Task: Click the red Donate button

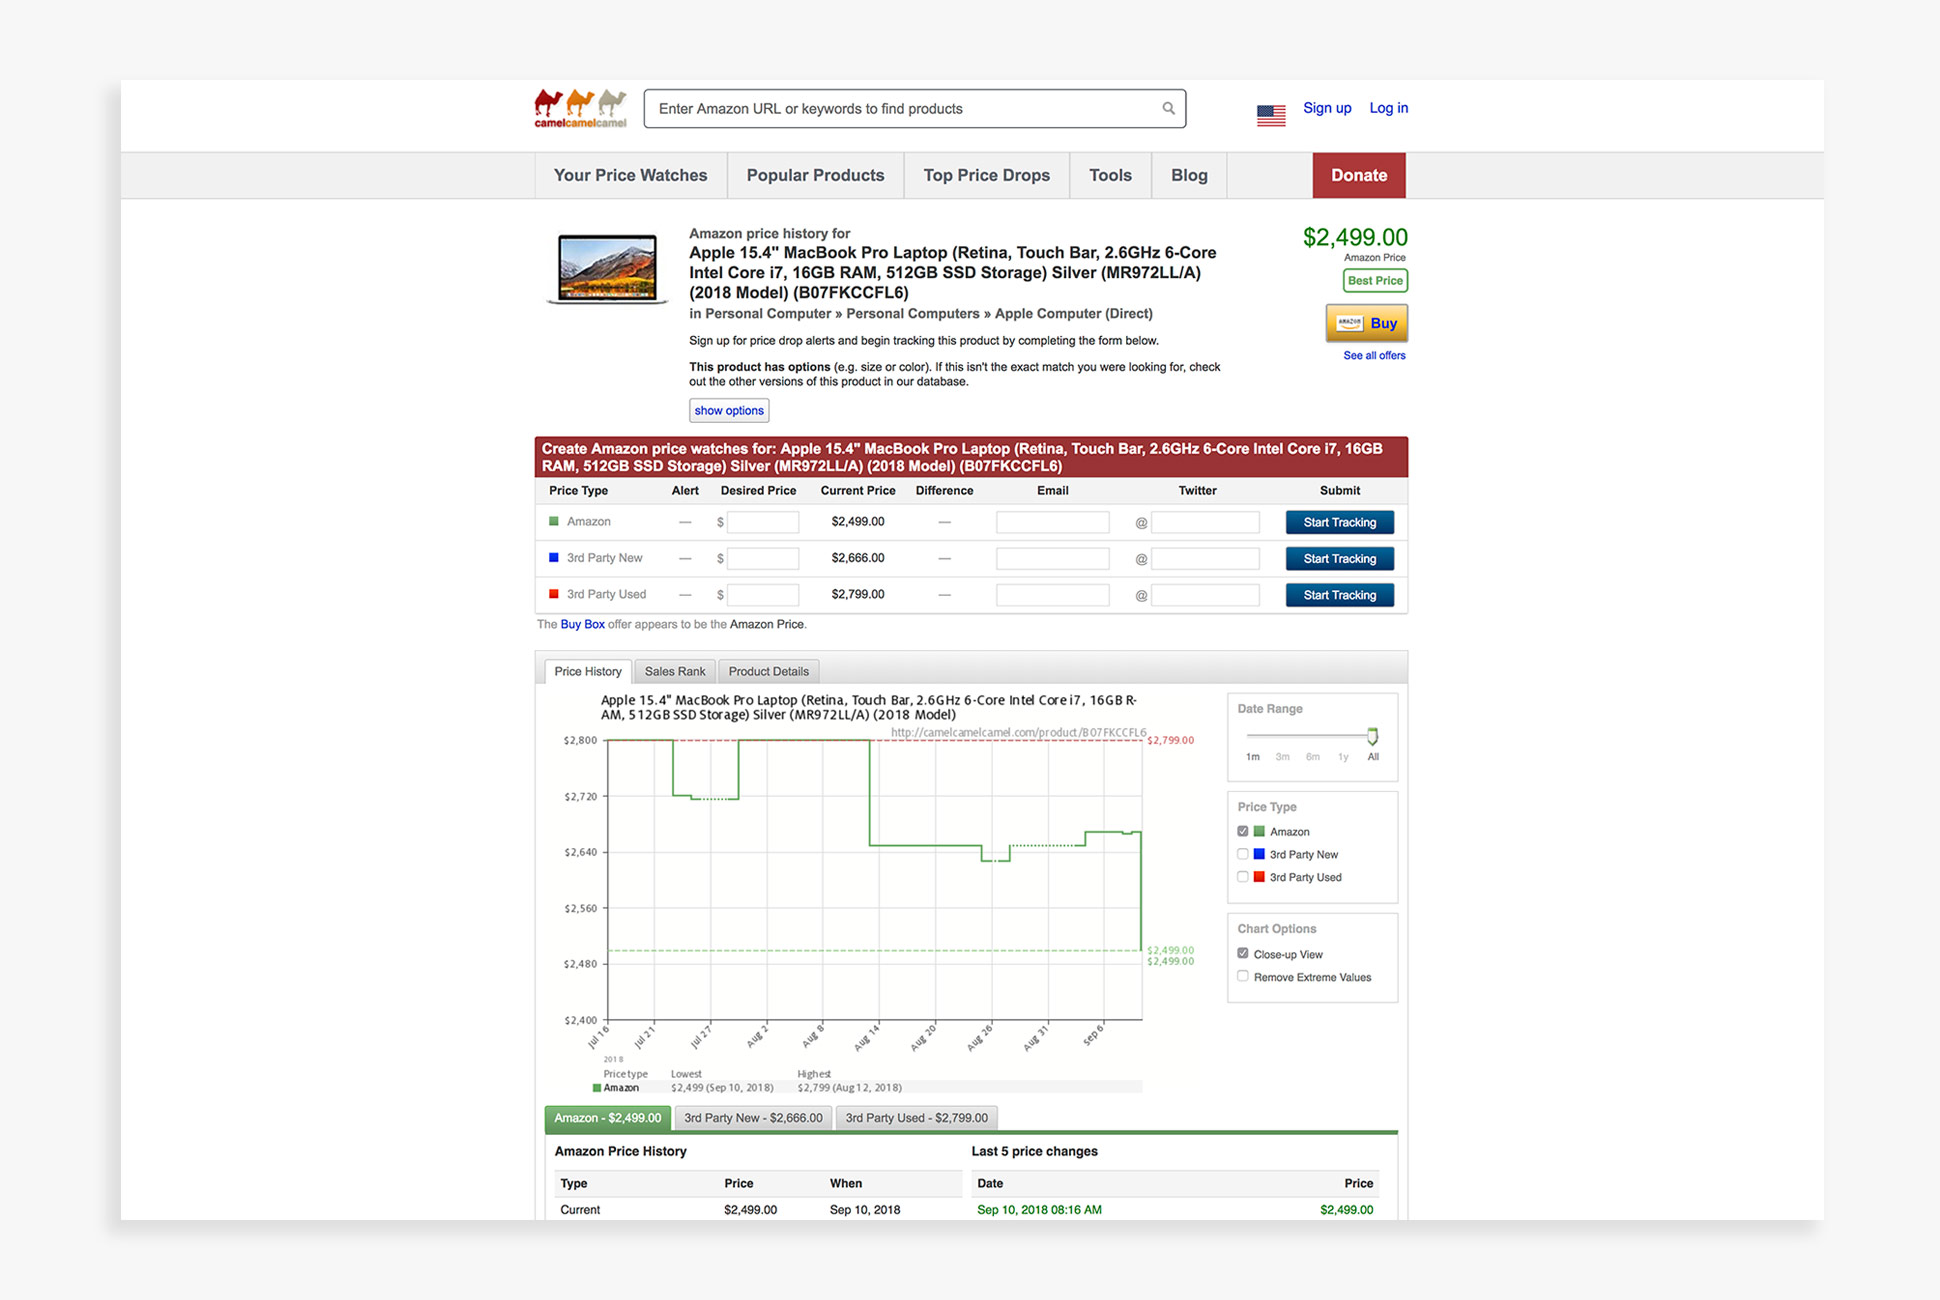Action: tap(1358, 175)
